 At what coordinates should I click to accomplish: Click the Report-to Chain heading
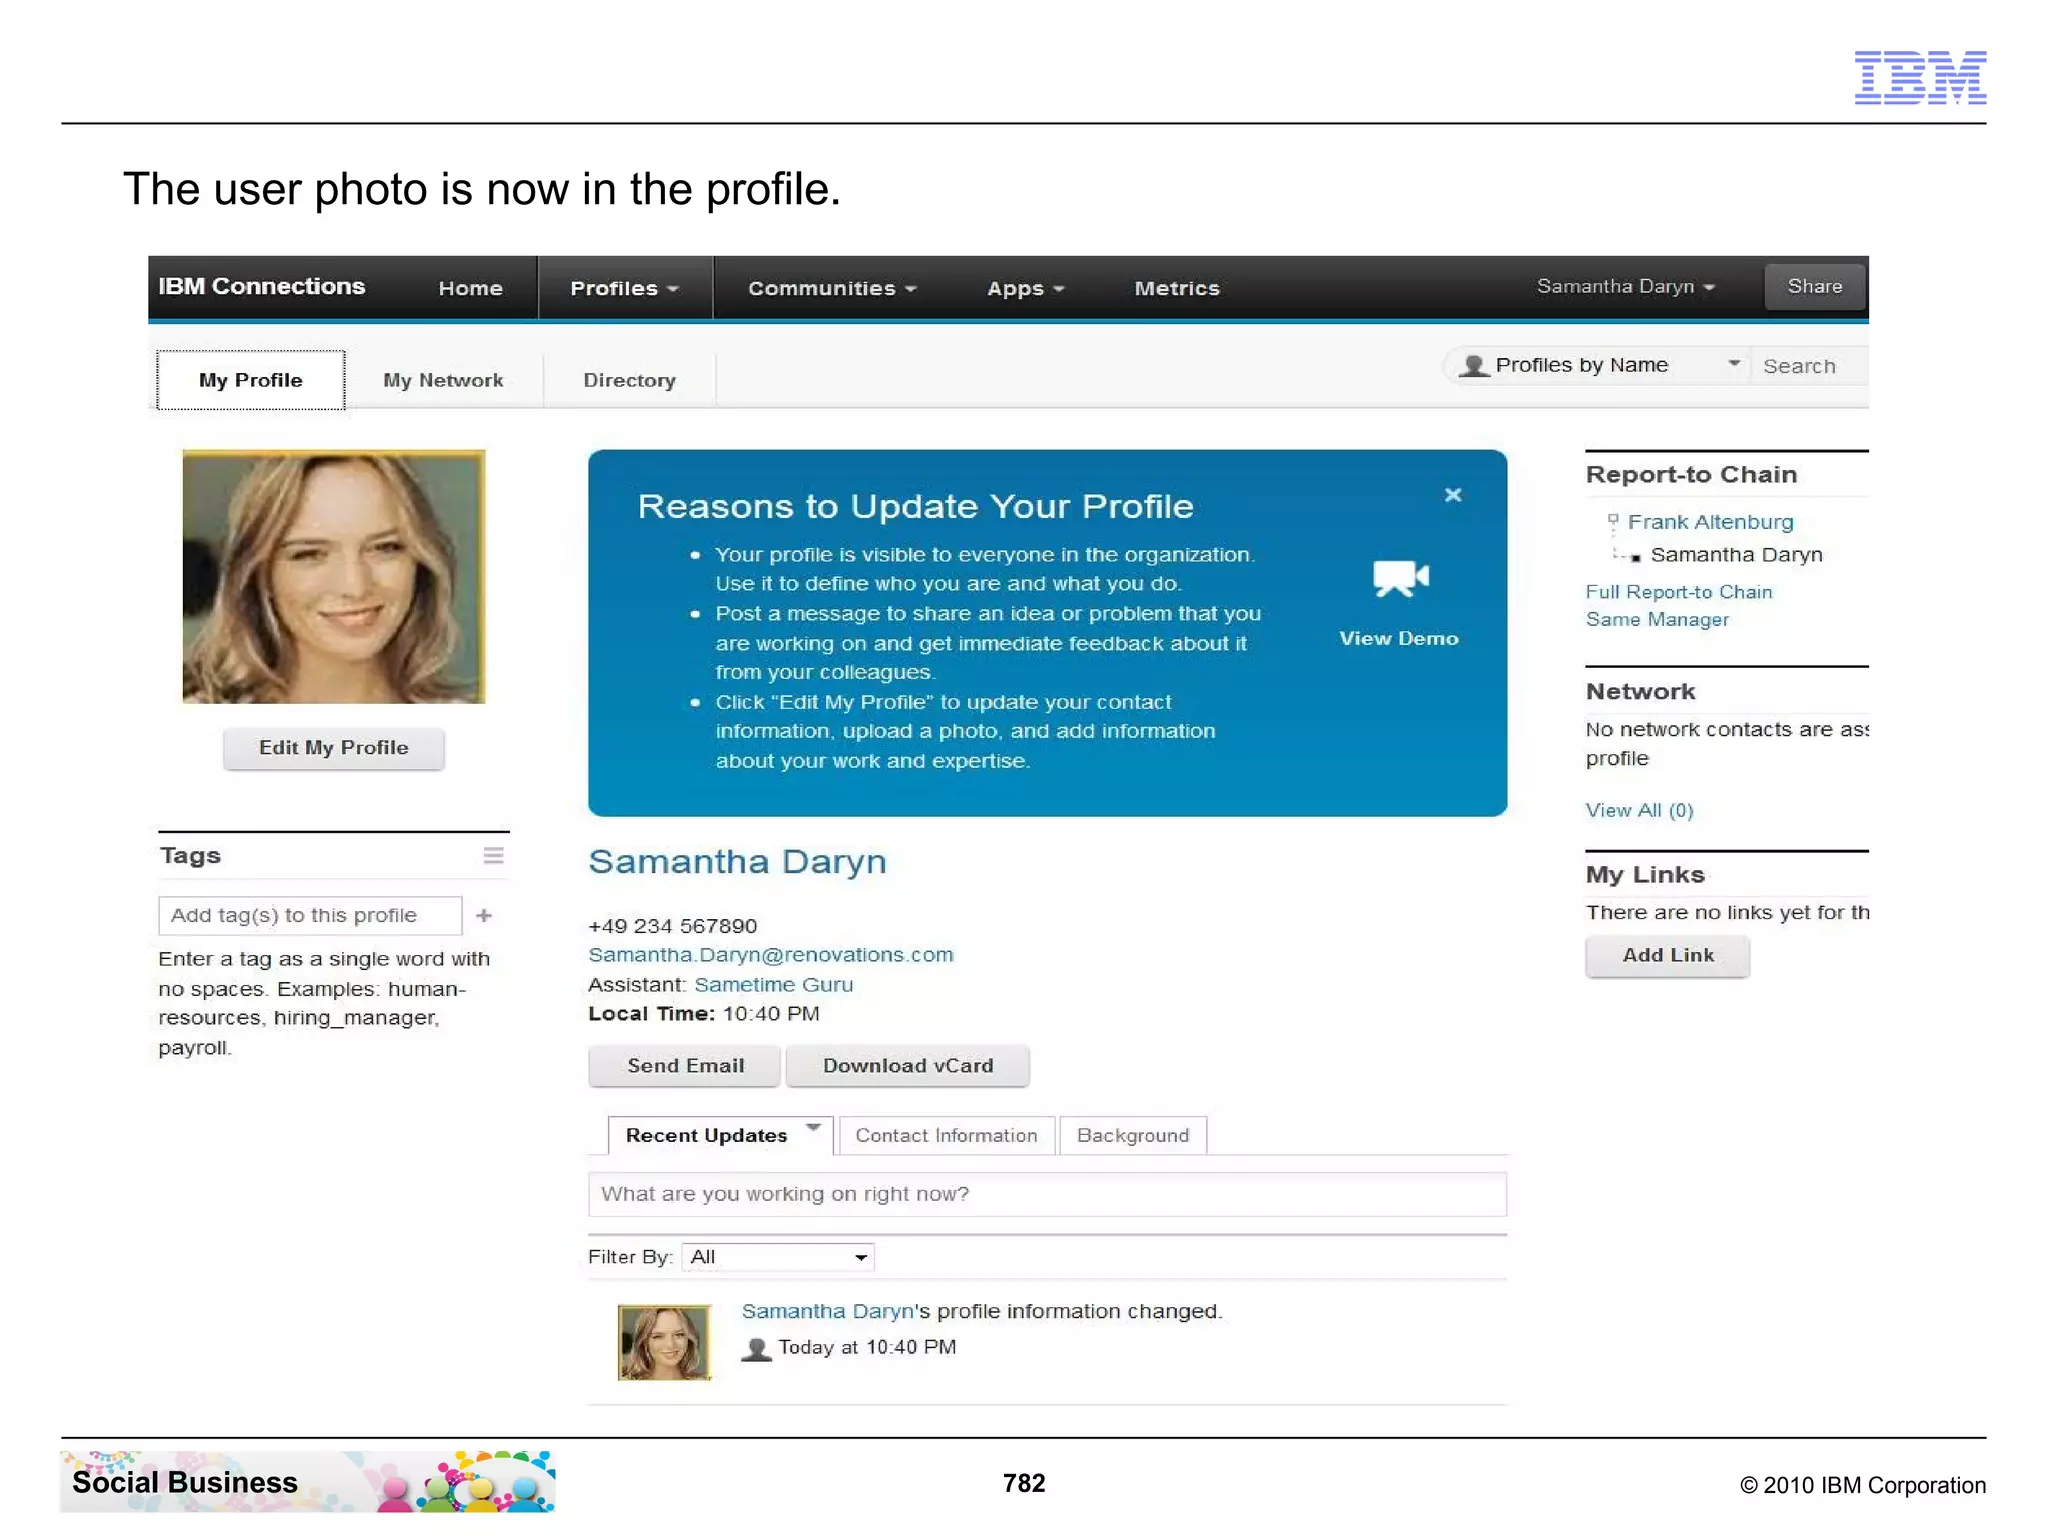[1691, 475]
